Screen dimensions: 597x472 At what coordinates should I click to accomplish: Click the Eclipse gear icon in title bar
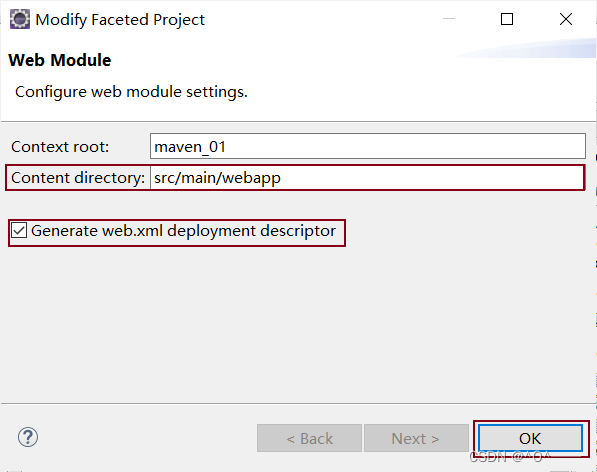point(20,19)
